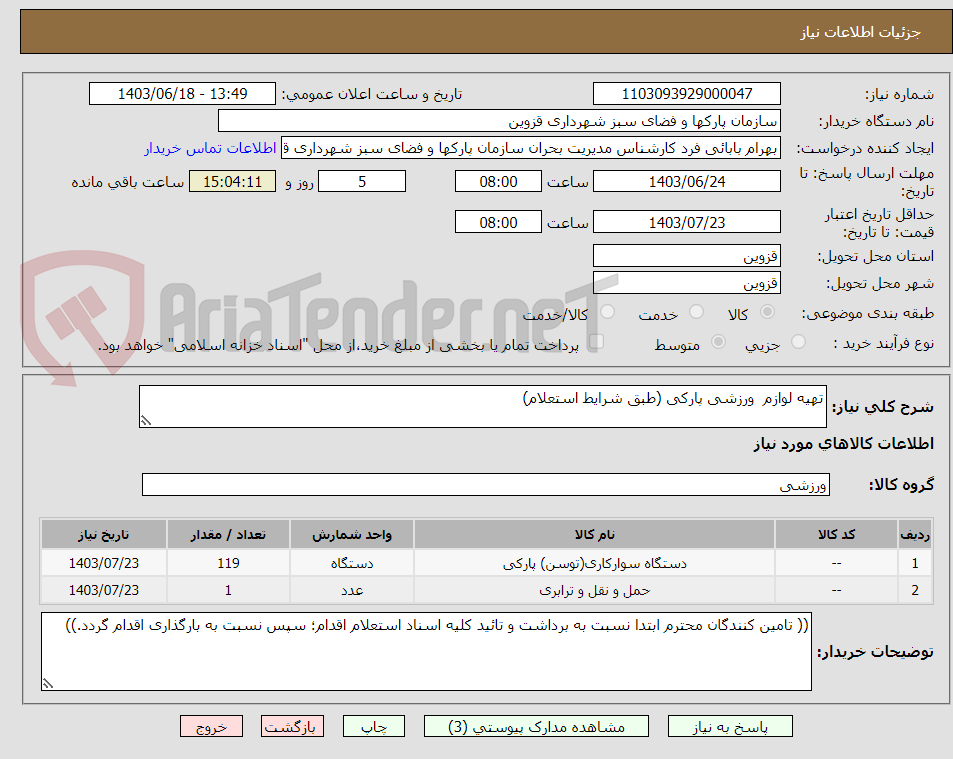Click the response deadline date 1403/06/24
This screenshot has height=759, width=953.
click(x=687, y=181)
